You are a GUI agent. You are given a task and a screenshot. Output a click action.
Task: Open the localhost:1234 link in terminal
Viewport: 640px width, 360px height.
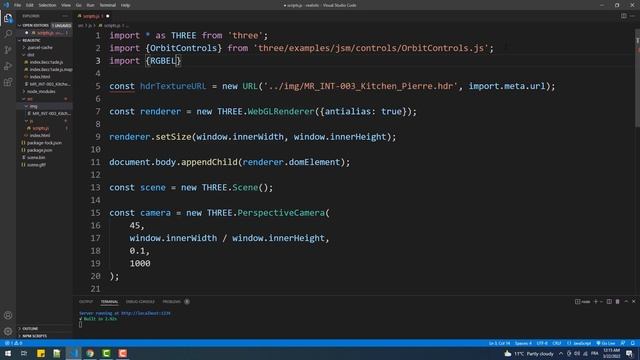coord(146,313)
